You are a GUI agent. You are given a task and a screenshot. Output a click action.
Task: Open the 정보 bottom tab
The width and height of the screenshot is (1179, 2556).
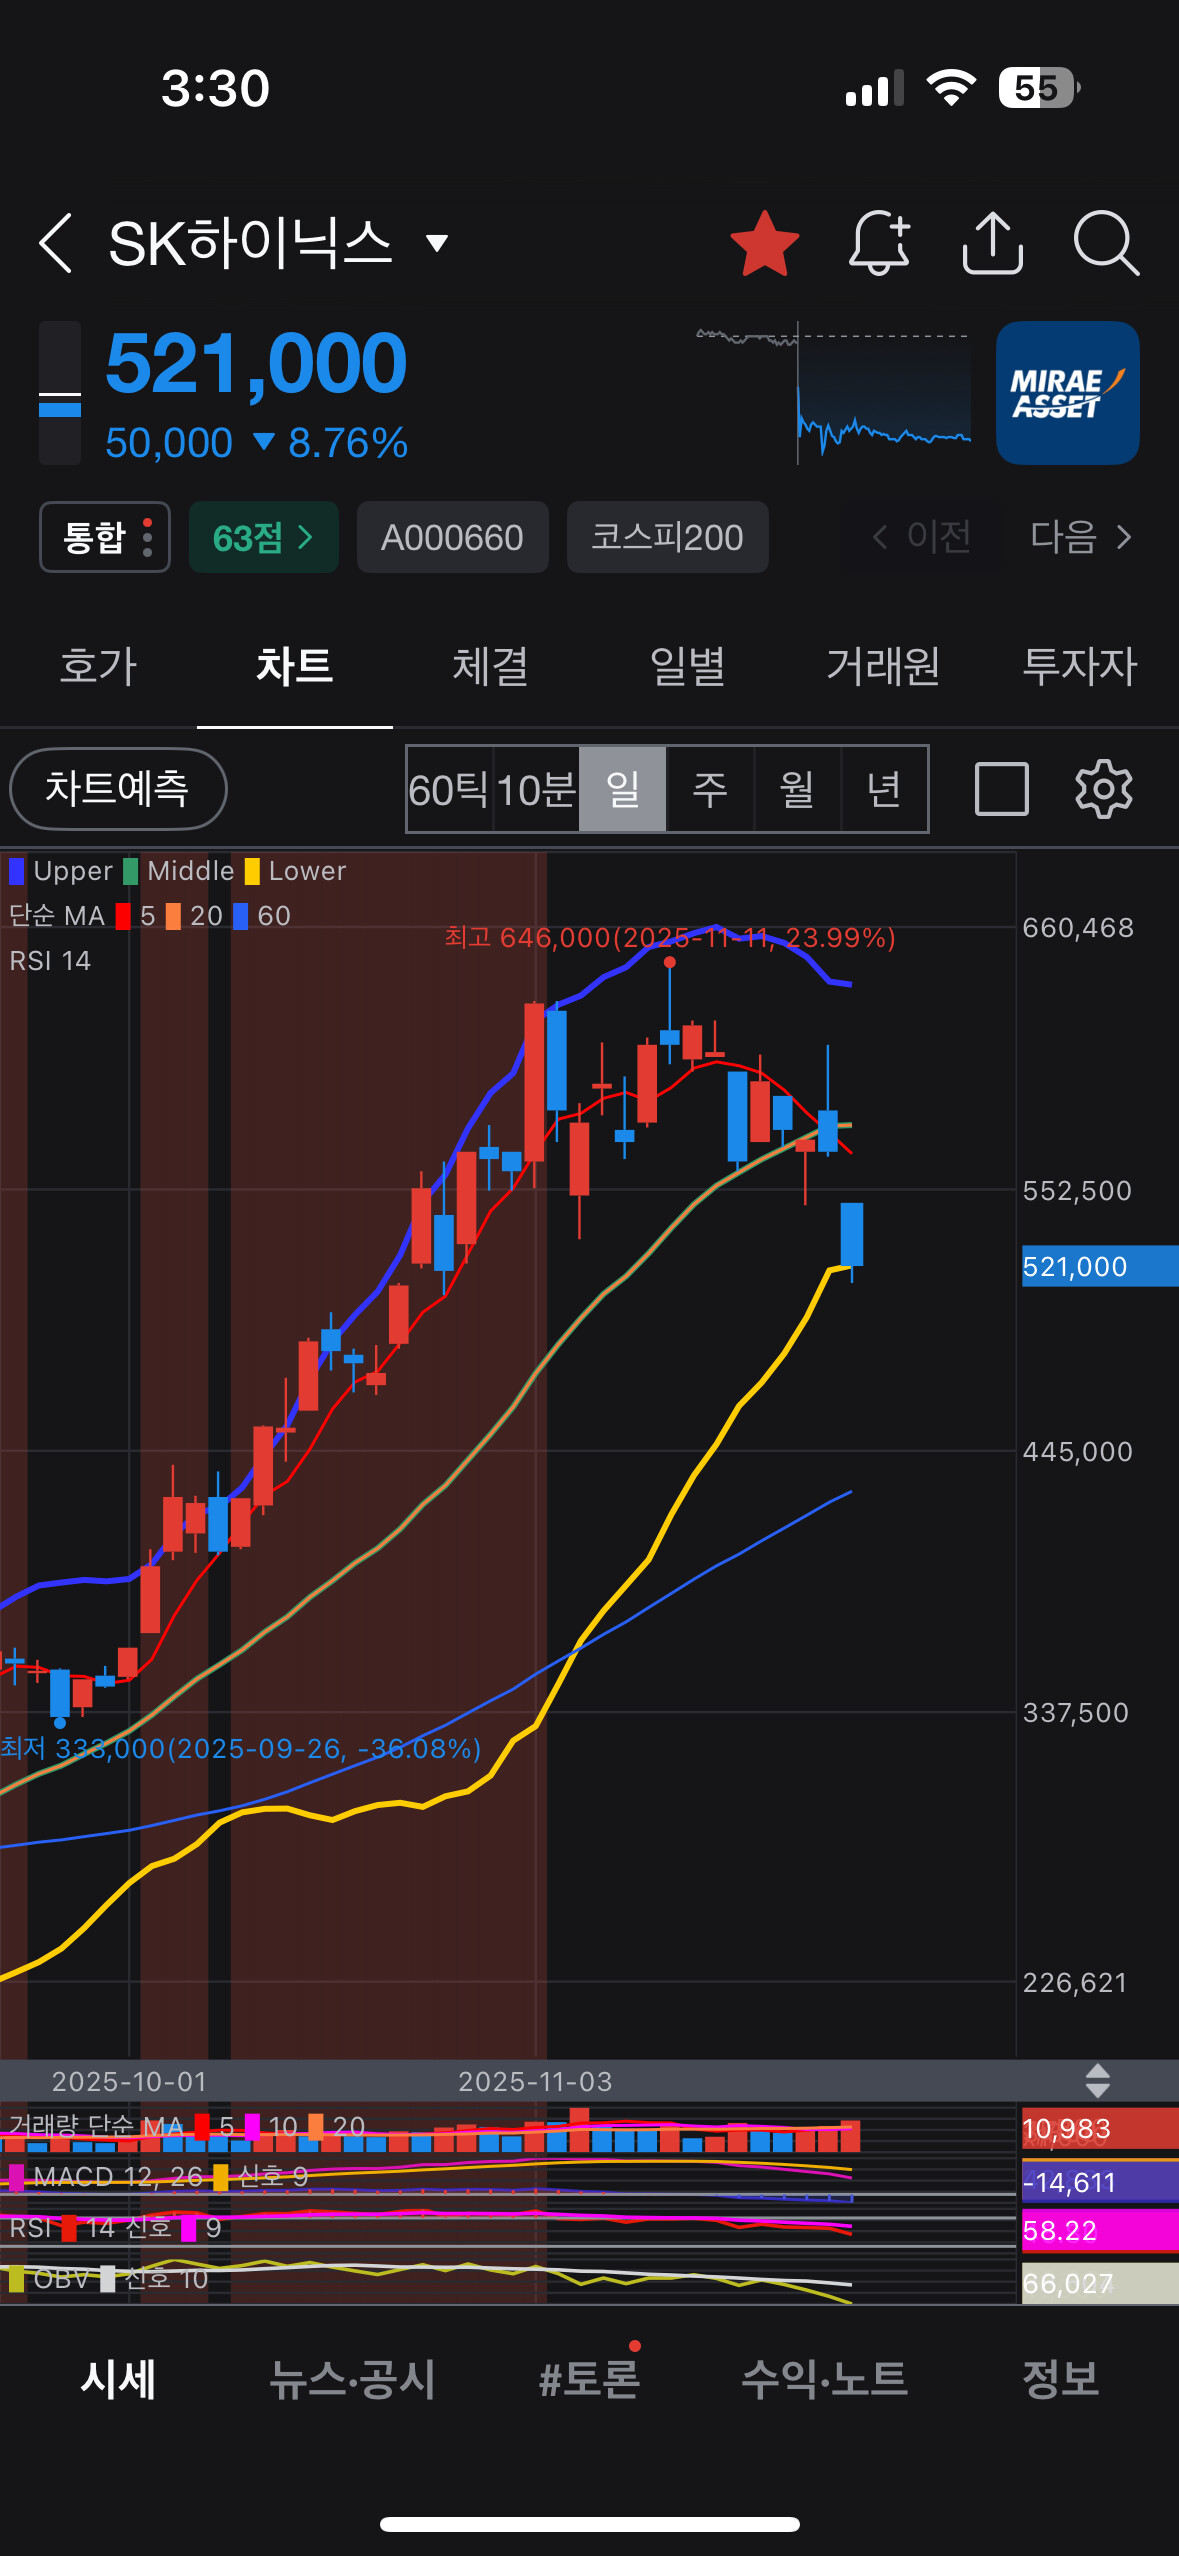pos(1061,2379)
